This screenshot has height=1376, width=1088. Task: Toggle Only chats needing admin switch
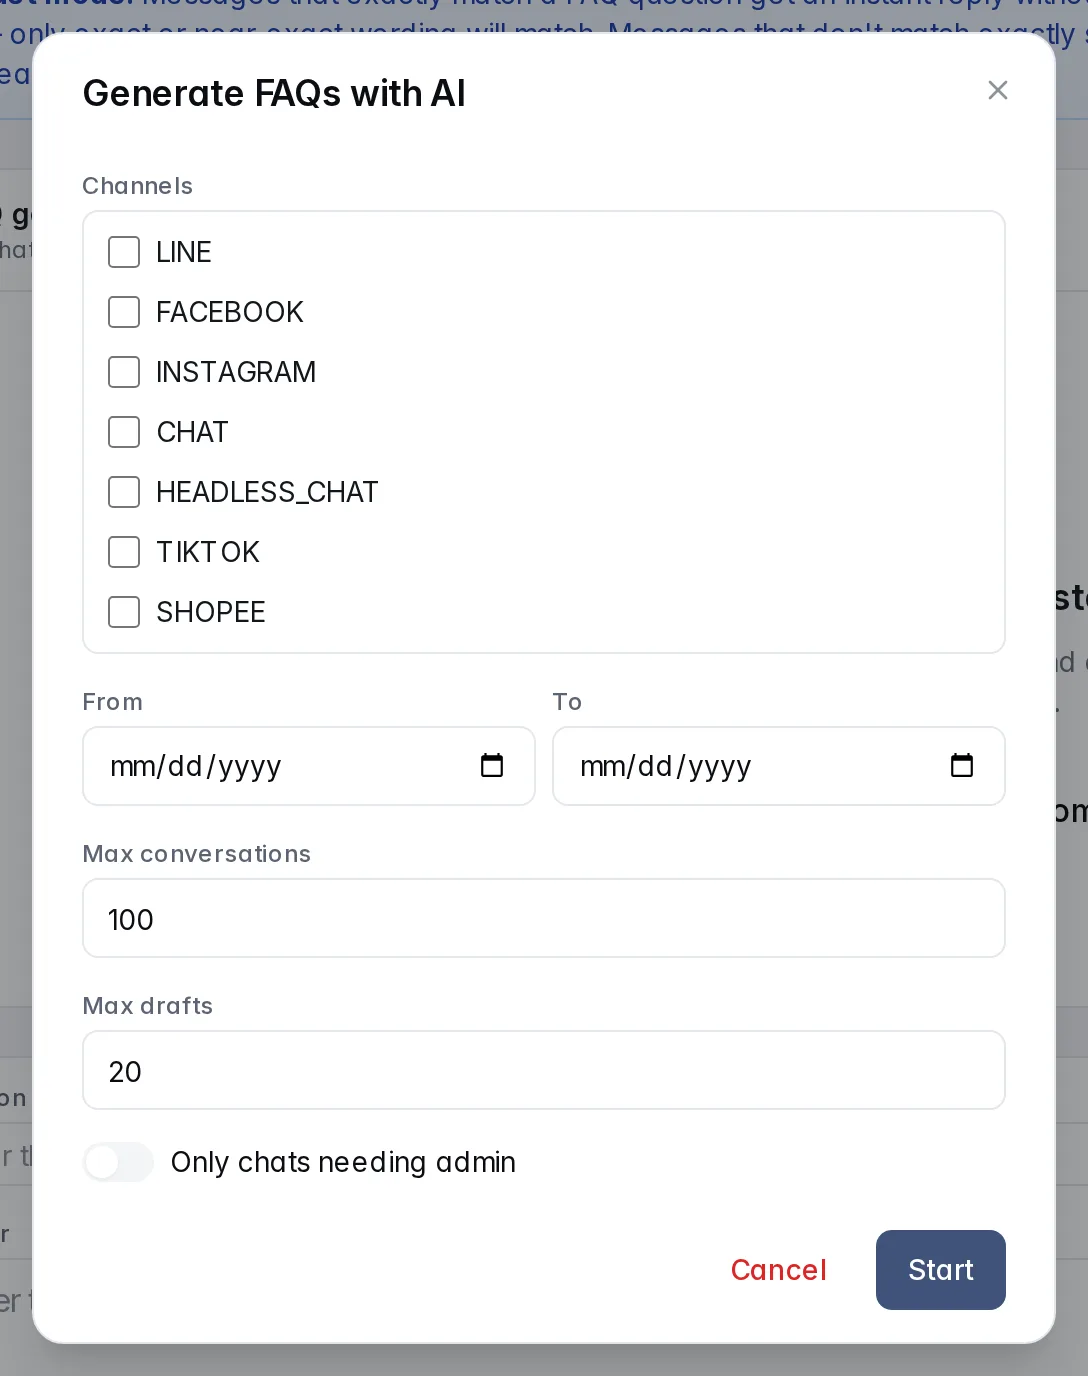click(x=118, y=1162)
